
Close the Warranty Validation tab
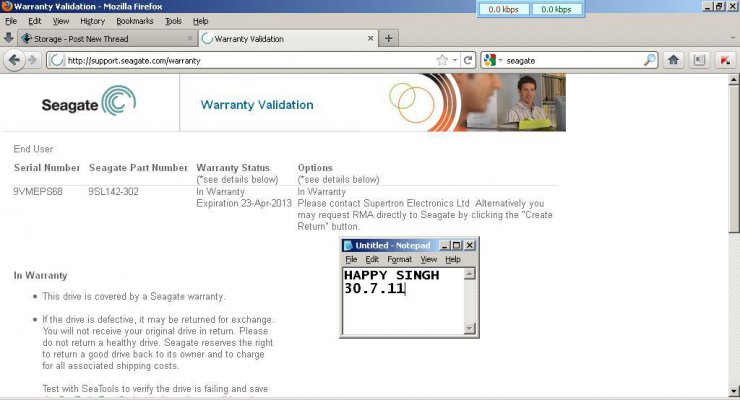pyautogui.click(x=370, y=38)
